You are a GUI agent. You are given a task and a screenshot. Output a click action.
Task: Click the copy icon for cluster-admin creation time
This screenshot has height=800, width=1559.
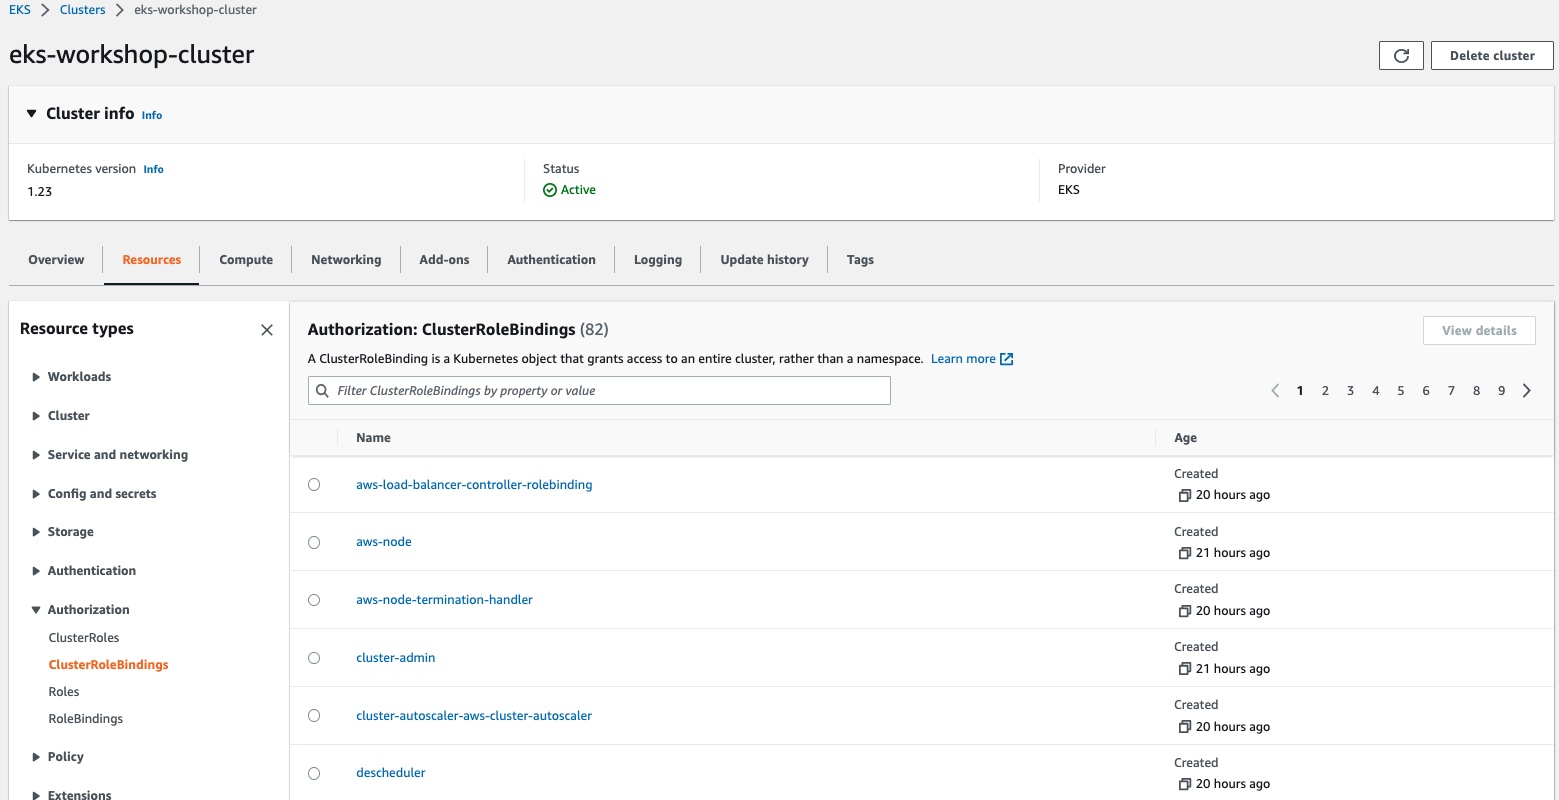1184,669
